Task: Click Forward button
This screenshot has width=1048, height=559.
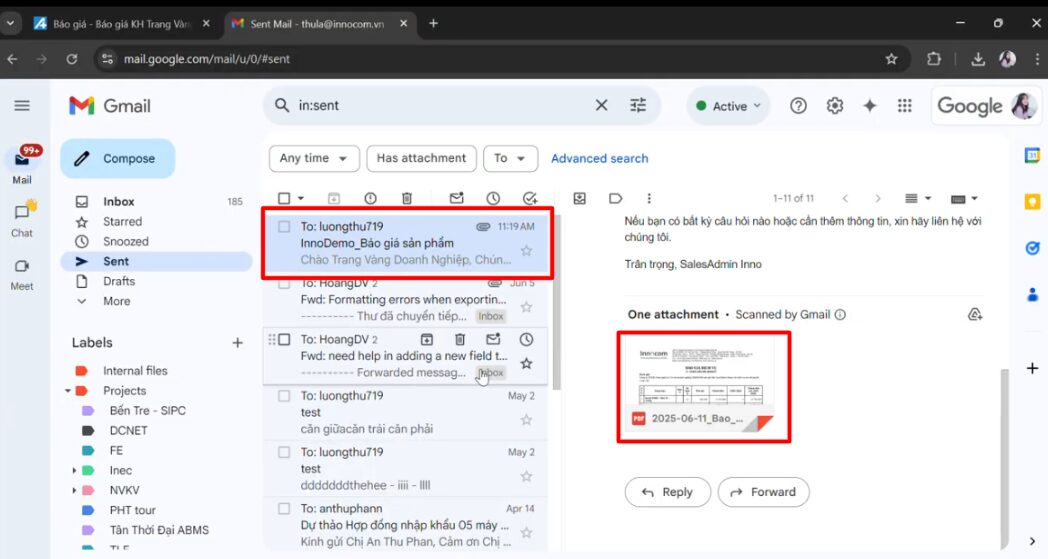Action: (763, 492)
